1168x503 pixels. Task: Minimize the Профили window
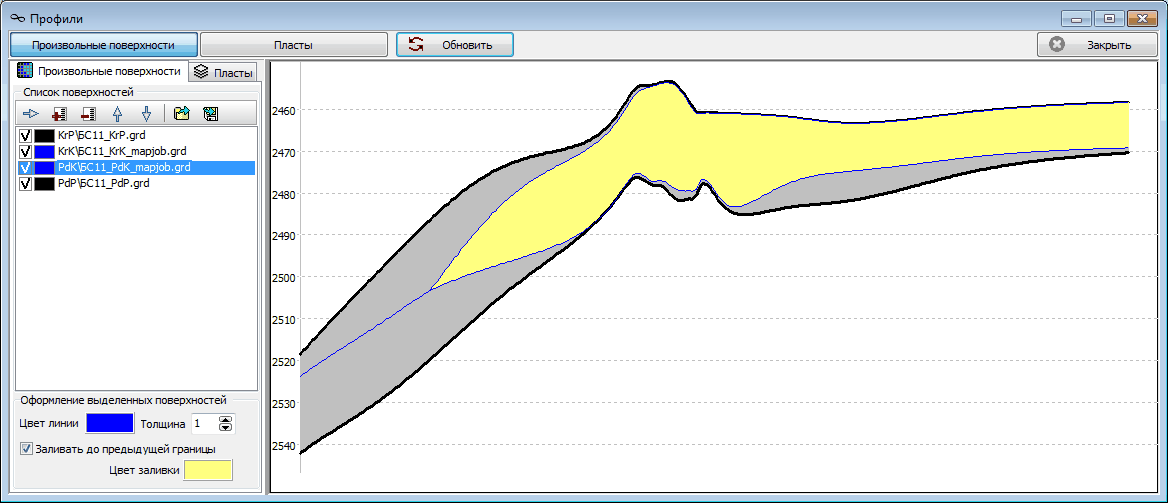click(1078, 18)
